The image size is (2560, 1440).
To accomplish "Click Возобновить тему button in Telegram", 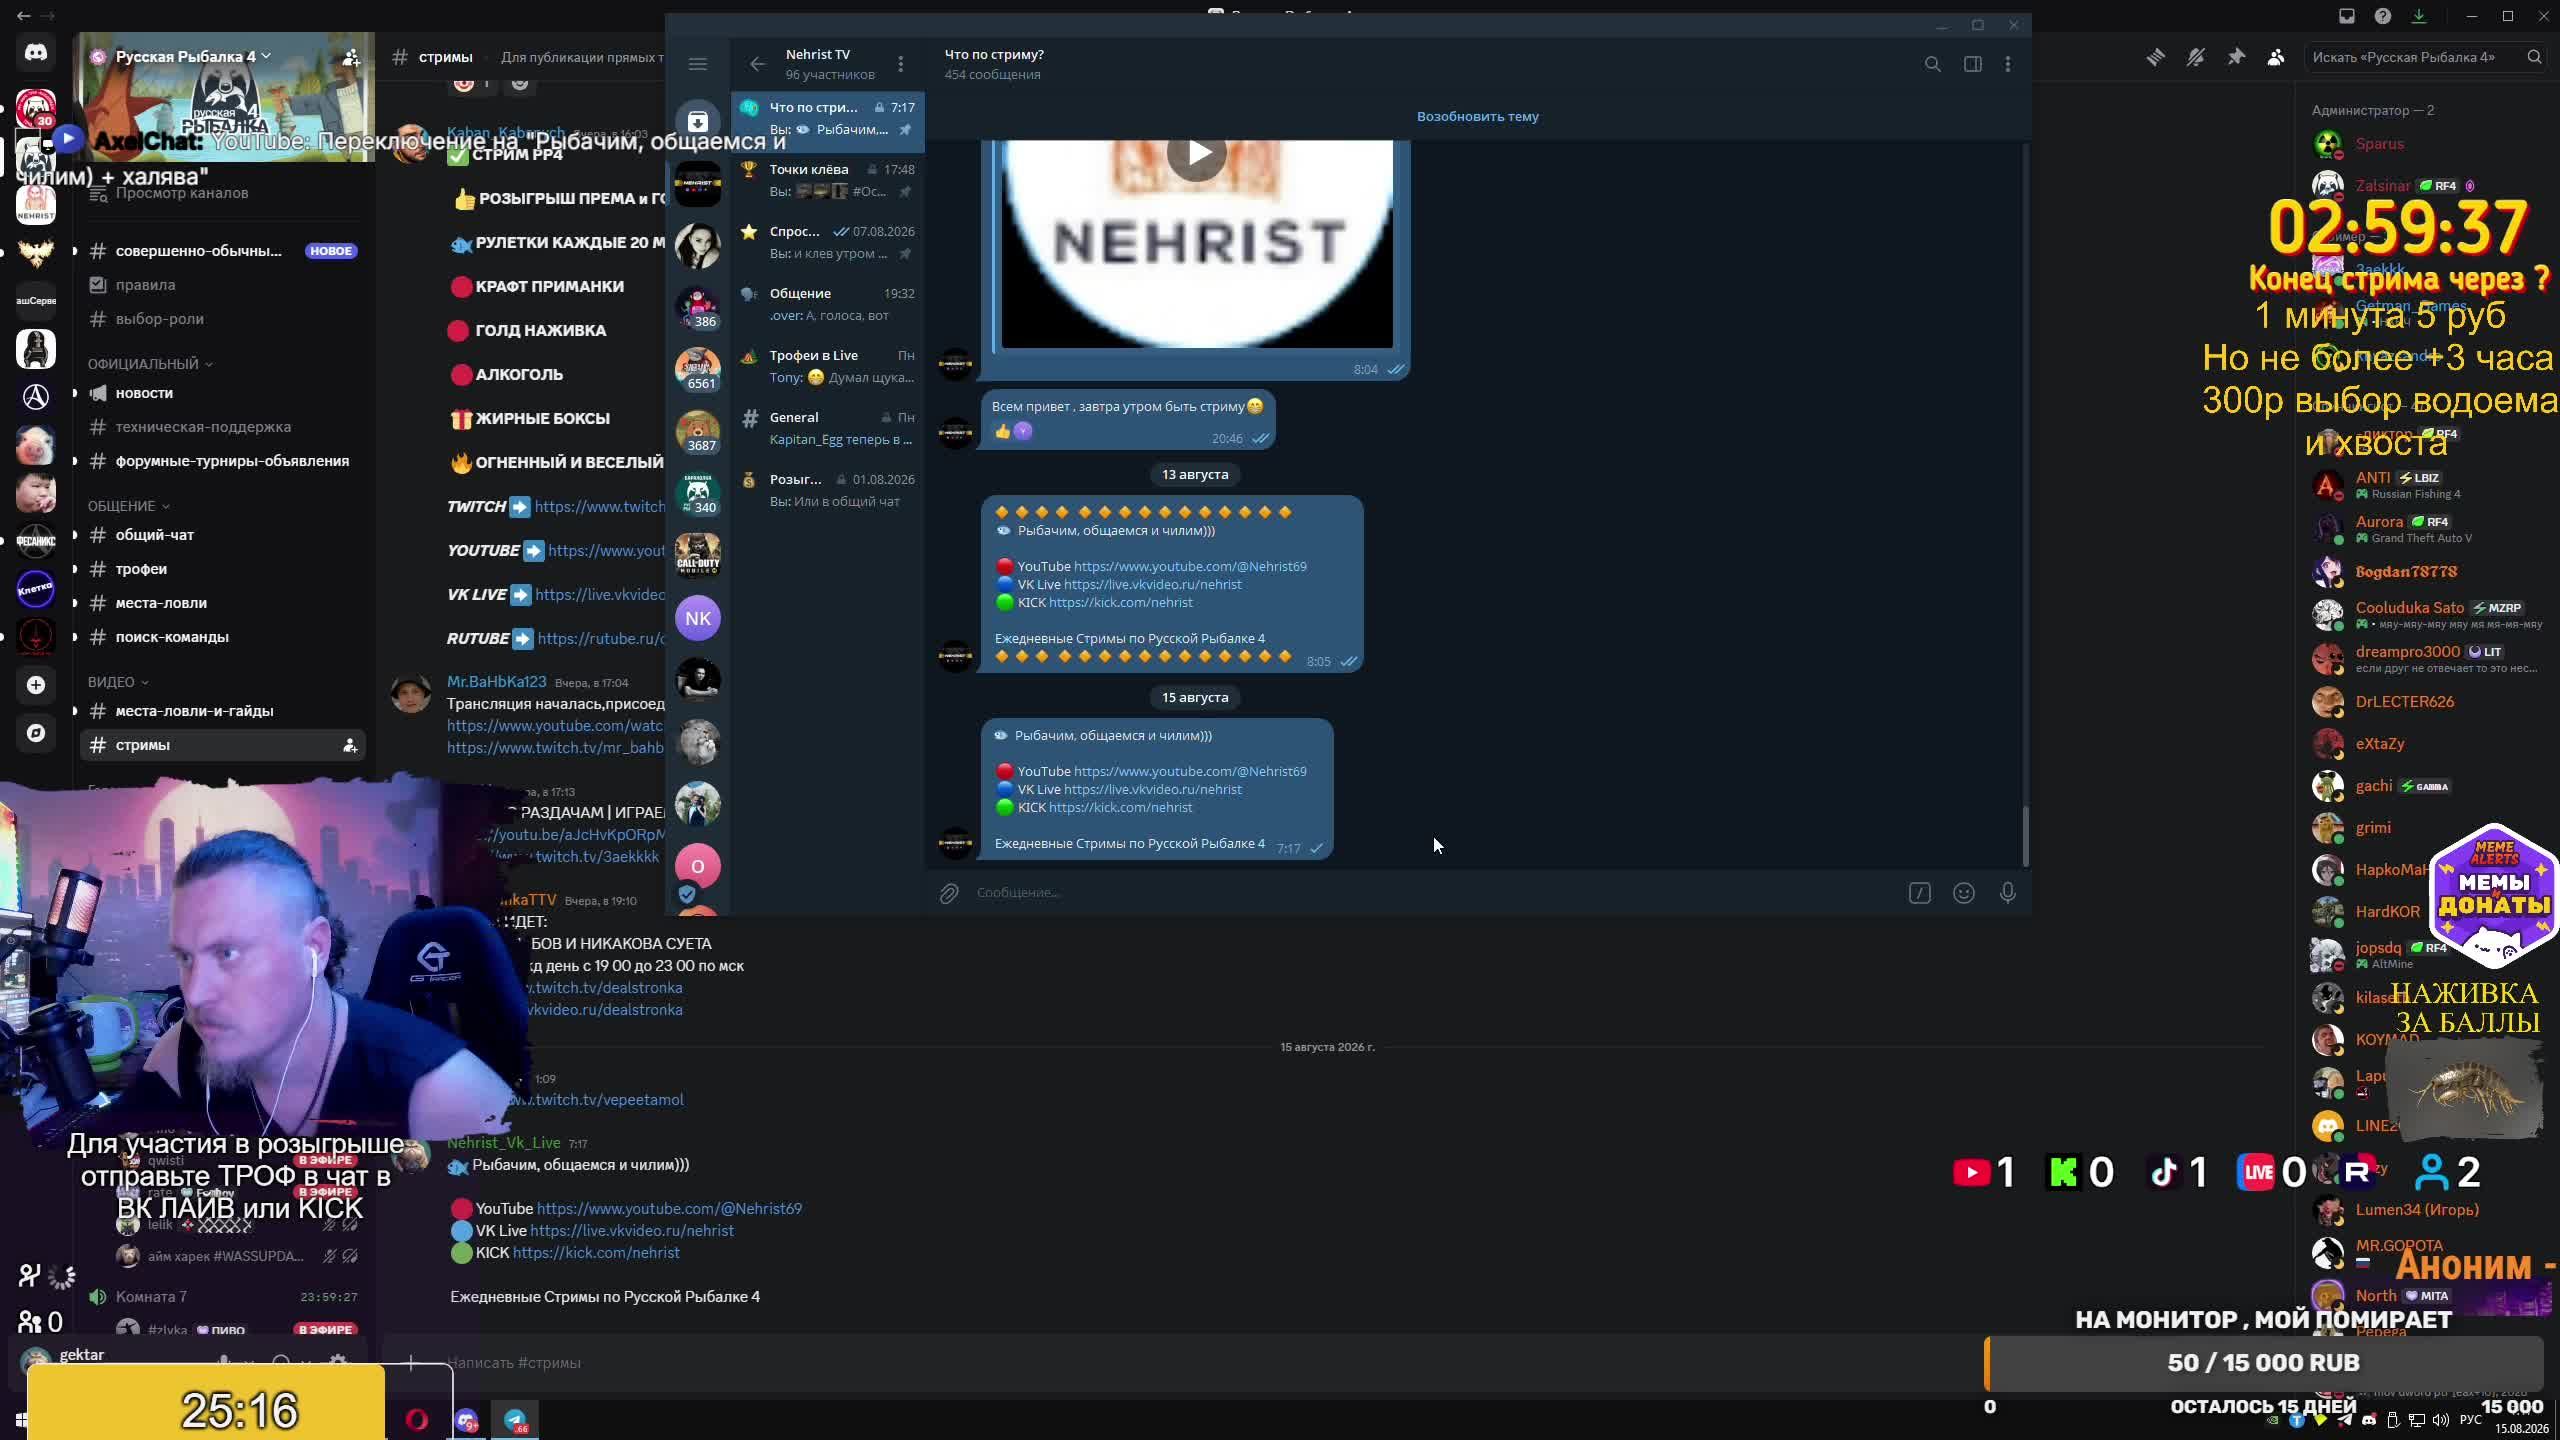I will [1477, 116].
